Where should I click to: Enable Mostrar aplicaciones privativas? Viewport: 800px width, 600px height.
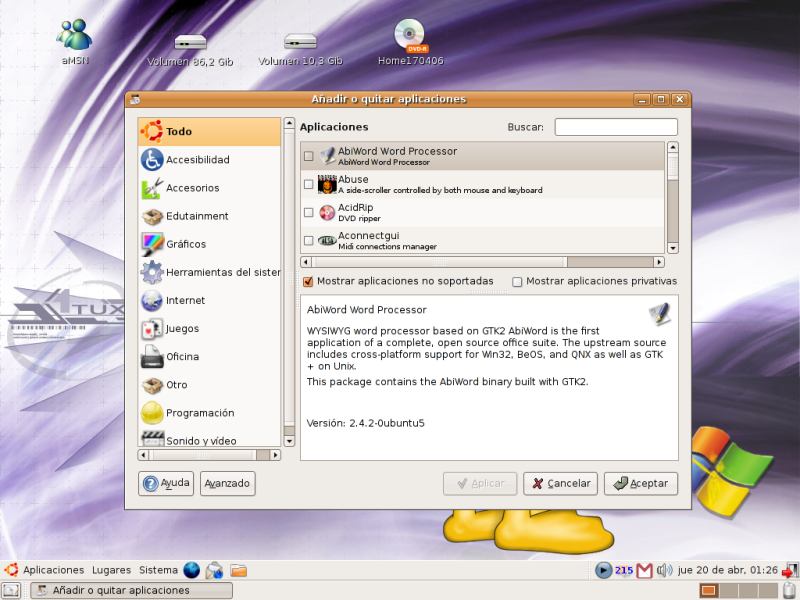click(517, 282)
